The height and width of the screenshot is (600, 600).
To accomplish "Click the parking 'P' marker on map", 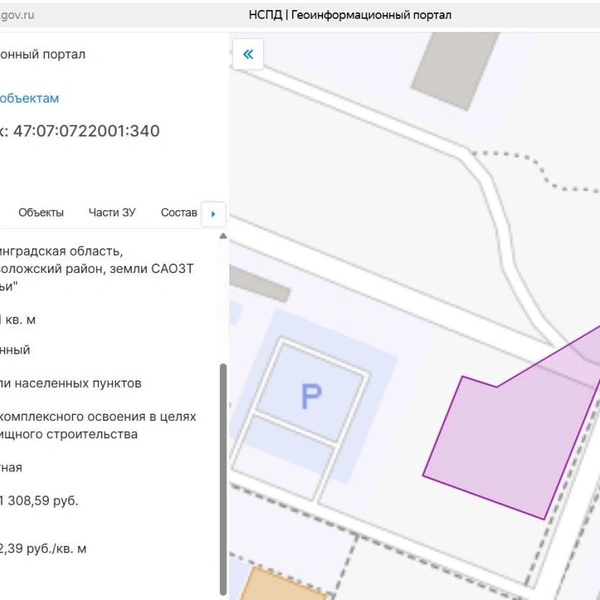I will [311, 396].
